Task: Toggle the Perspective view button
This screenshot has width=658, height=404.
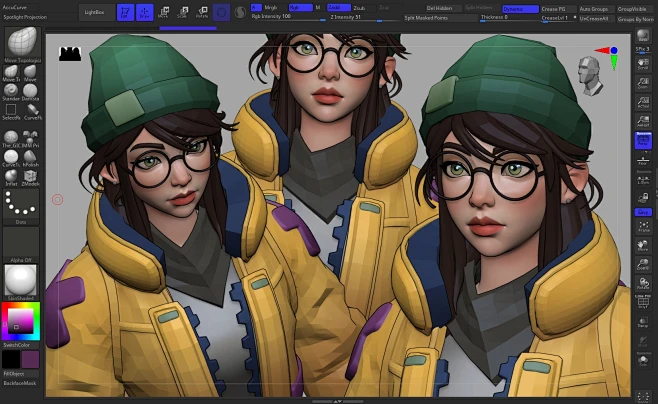Action: pos(643,140)
